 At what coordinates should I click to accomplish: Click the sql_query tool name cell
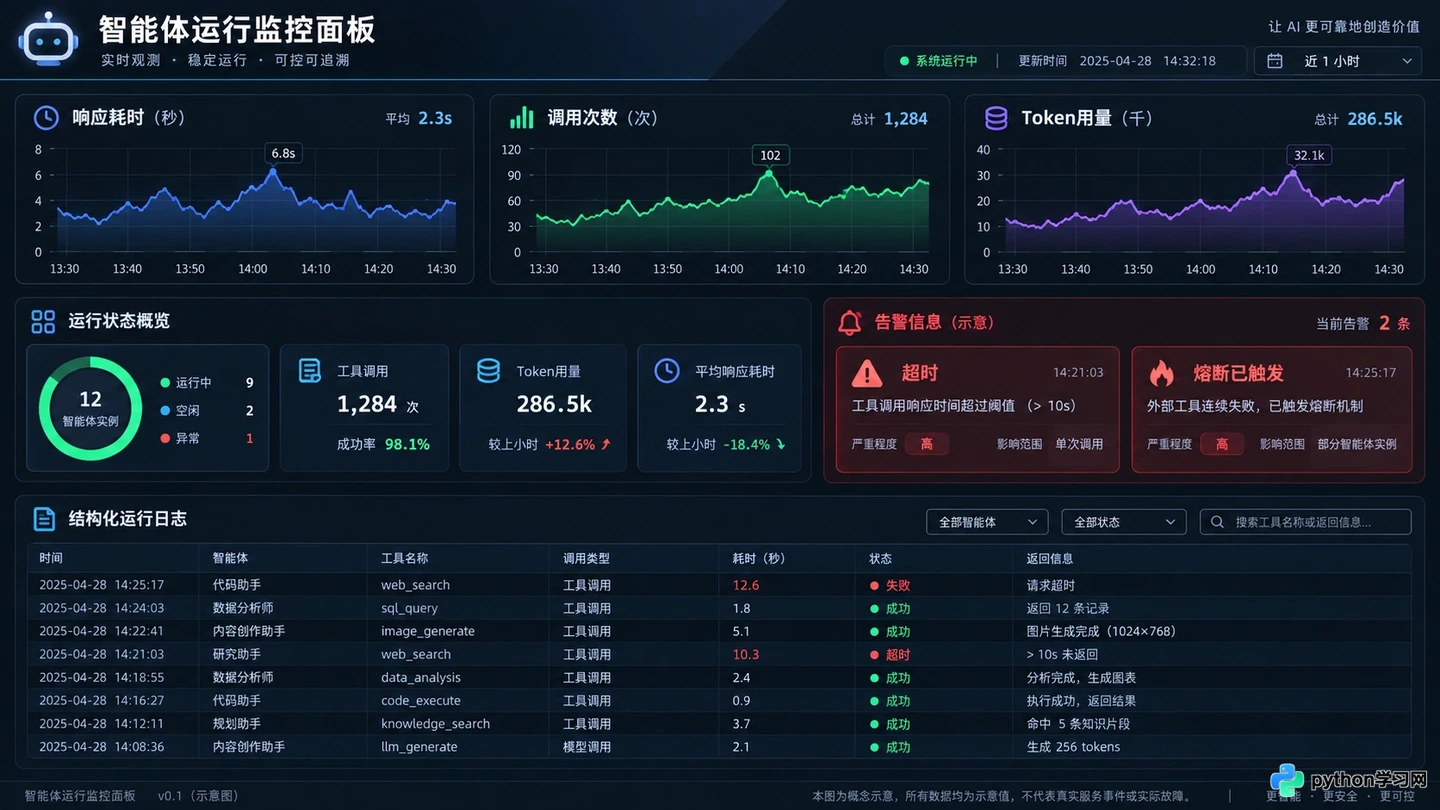410,608
